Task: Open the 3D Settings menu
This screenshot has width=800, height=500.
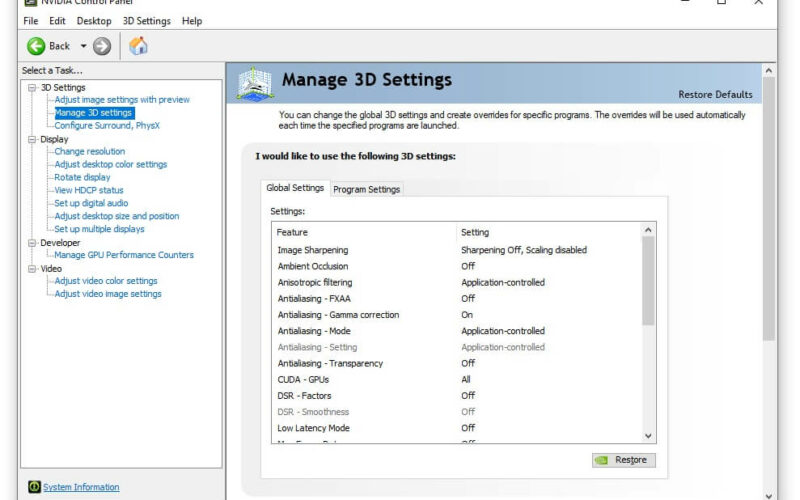Action: [146, 21]
